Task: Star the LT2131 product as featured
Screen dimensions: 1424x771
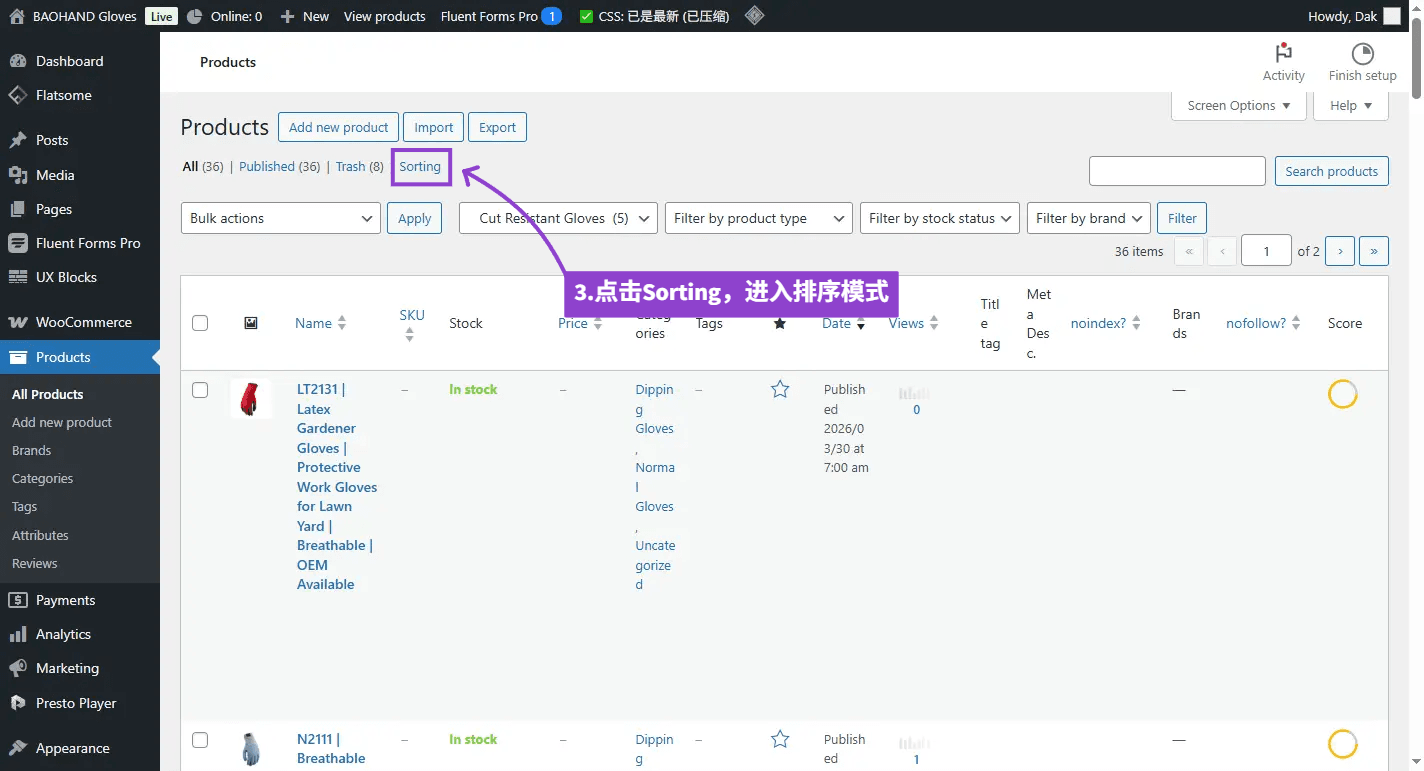Action: coord(780,390)
